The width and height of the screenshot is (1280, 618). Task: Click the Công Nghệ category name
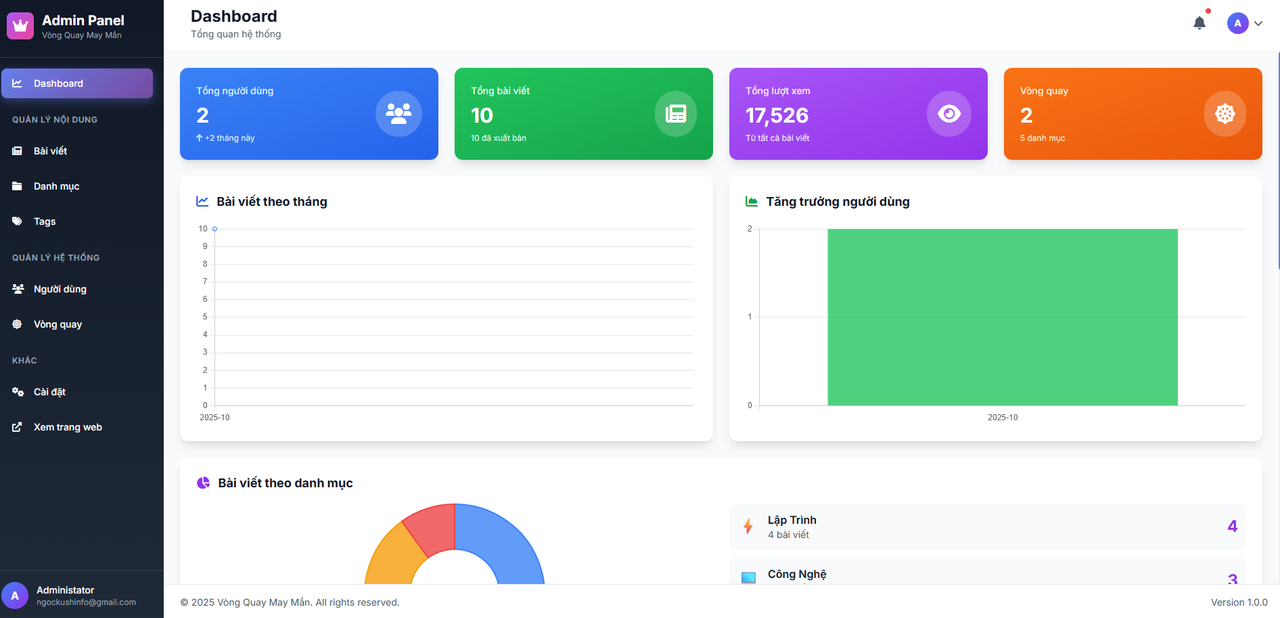click(x=797, y=574)
